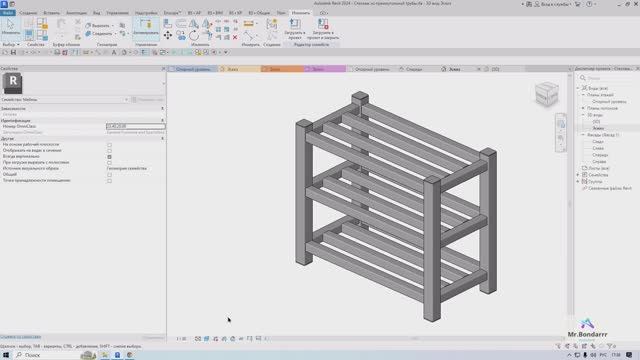Click the horizontal scrollbar below the 3D view
Viewport: 640px width, 360px height.
point(415,338)
